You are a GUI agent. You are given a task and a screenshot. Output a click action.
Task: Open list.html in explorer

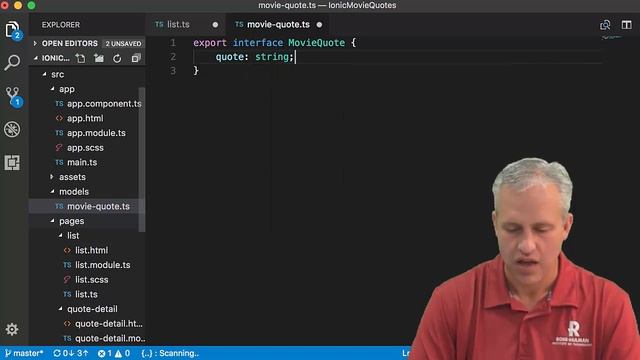point(91,250)
